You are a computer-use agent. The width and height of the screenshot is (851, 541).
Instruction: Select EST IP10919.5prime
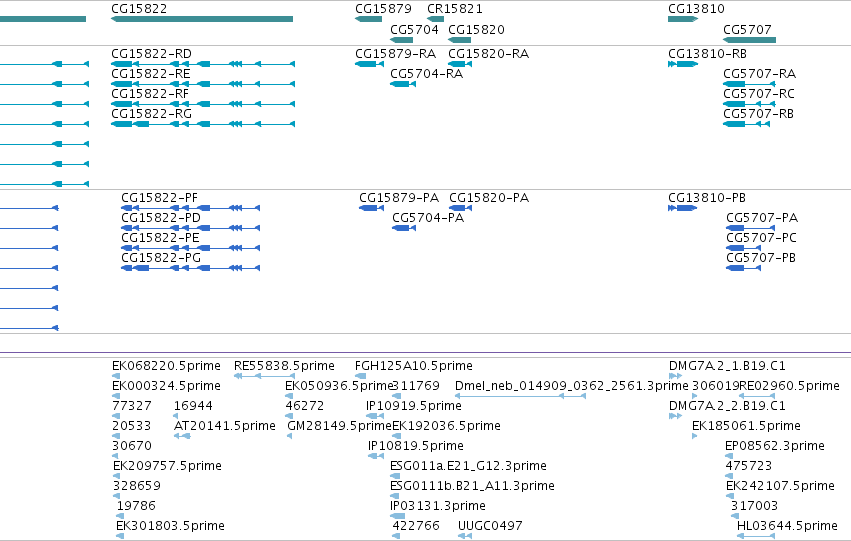coord(375,416)
